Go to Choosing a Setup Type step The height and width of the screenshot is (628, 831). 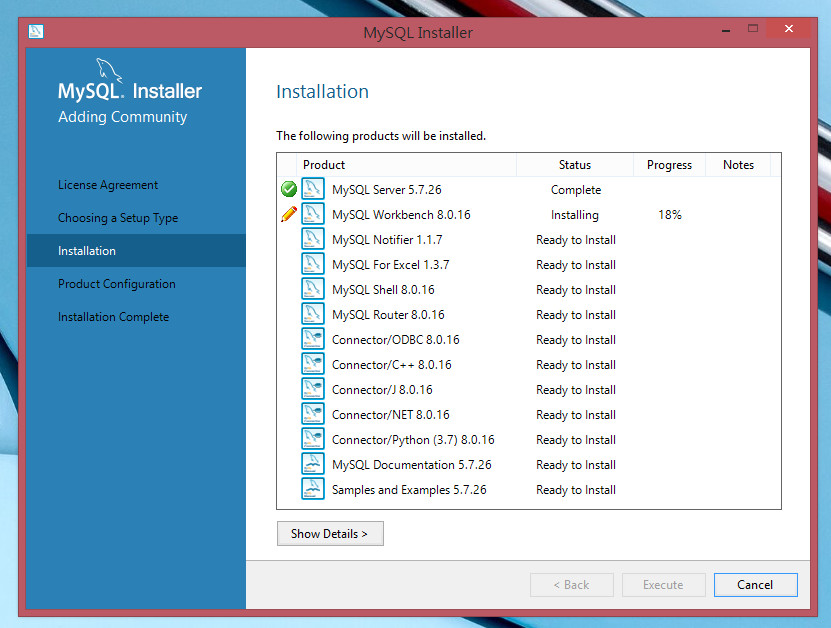(x=118, y=218)
